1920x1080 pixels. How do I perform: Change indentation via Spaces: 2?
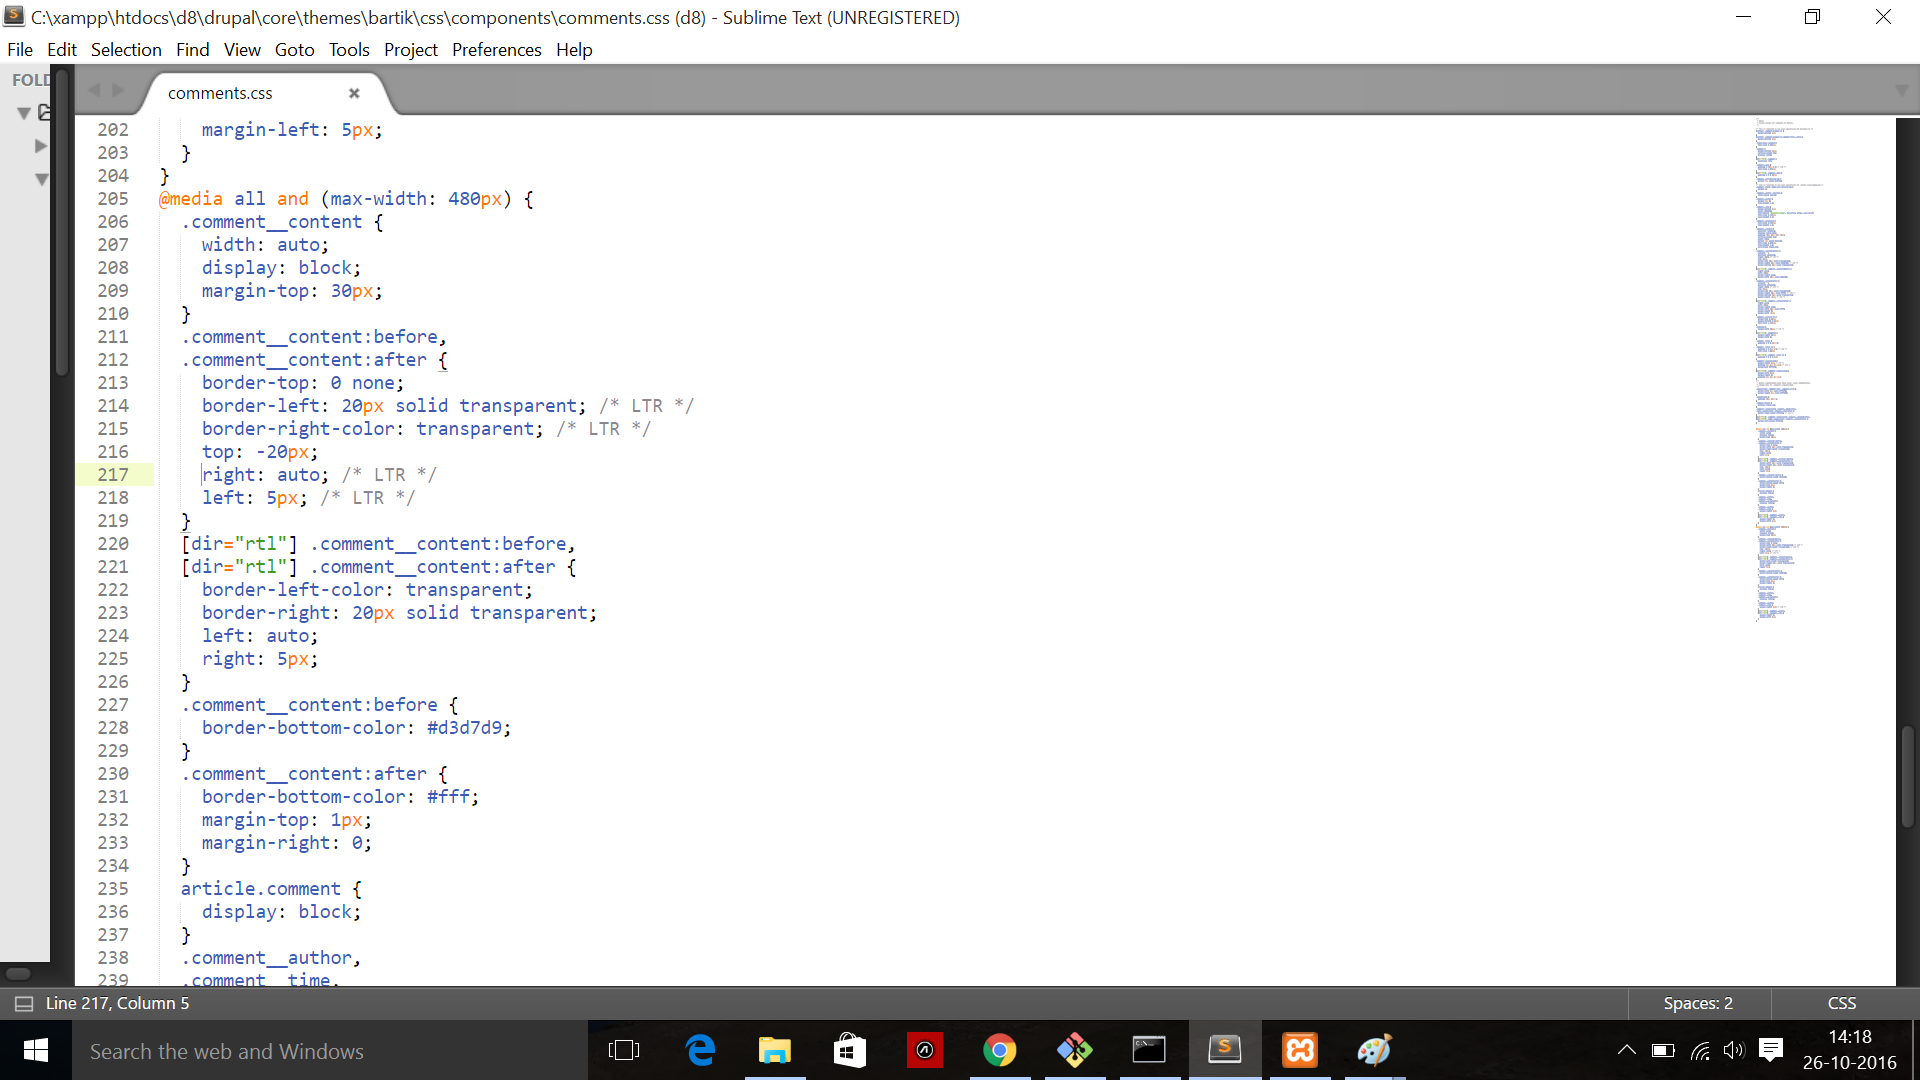1698,1003
